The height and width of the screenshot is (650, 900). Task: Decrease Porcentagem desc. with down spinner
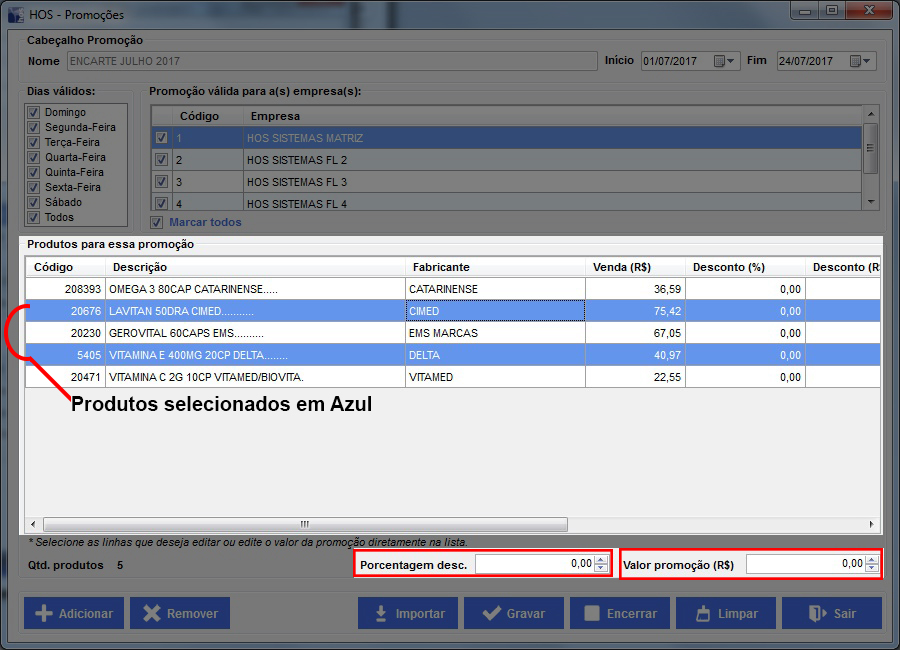point(601,568)
